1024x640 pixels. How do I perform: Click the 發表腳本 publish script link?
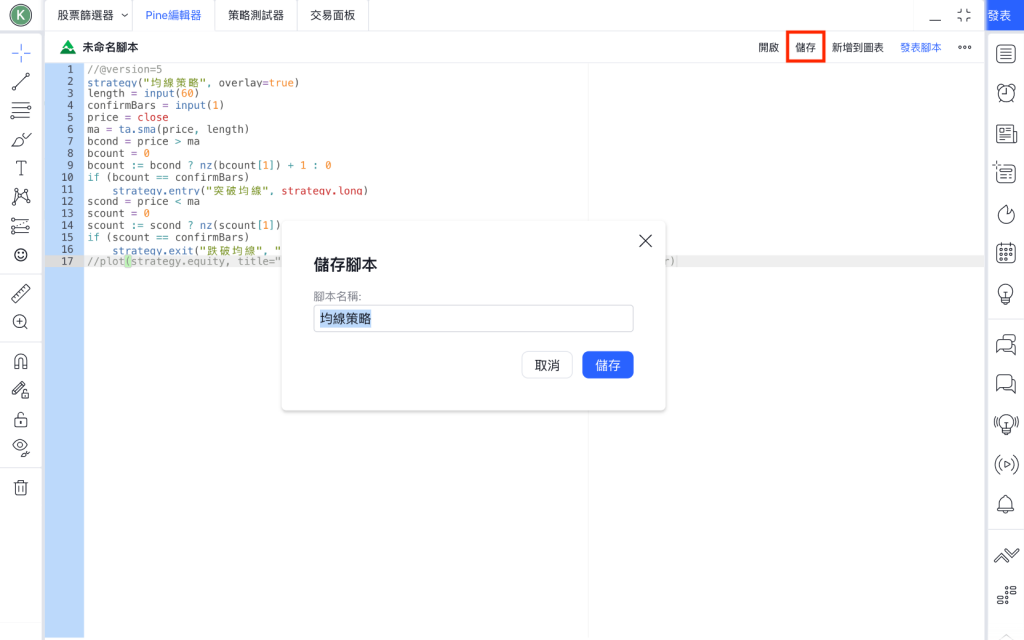click(x=921, y=47)
